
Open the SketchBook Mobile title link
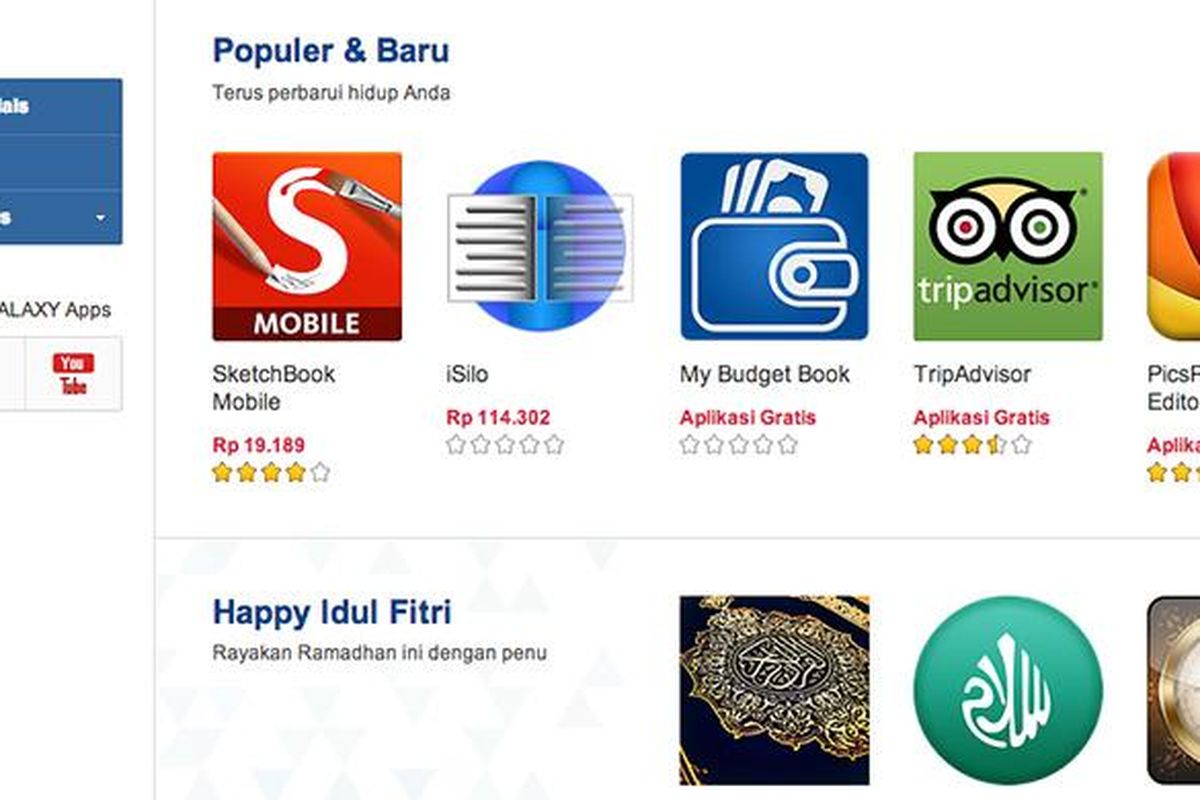click(274, 388)
